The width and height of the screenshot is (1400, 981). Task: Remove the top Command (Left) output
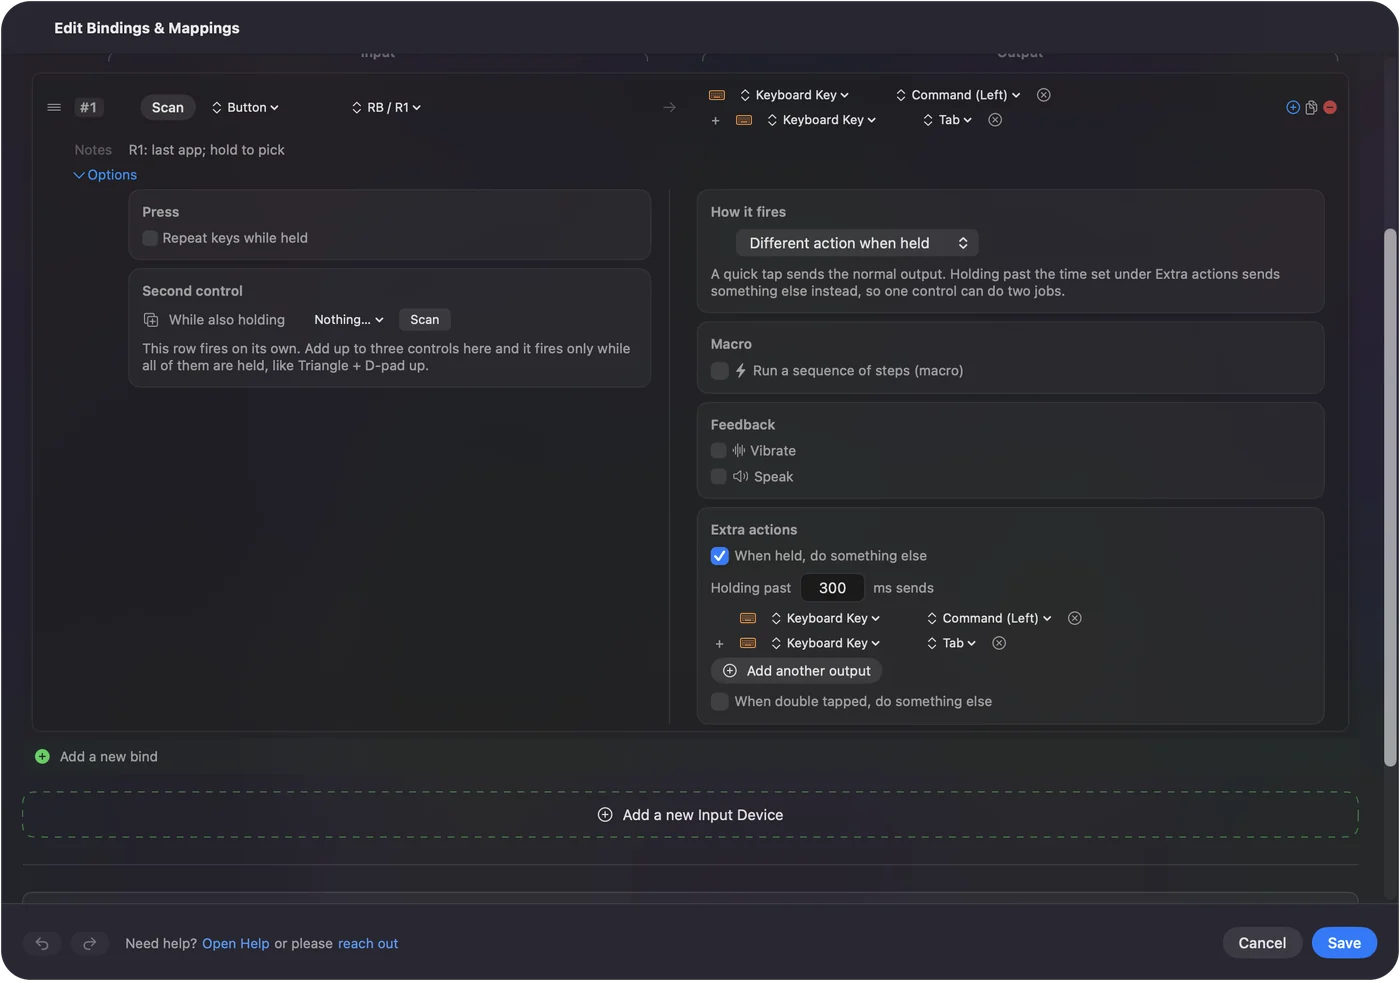(1044, 95)
